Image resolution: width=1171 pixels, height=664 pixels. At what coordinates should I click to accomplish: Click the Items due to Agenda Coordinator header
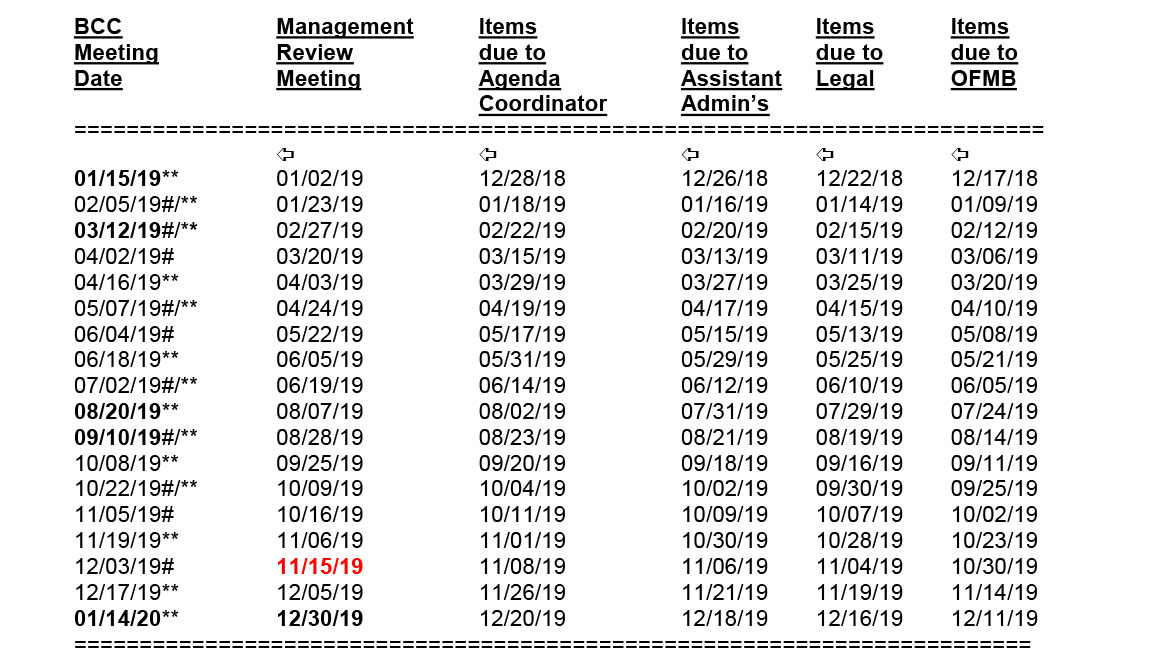coord(542,66)
